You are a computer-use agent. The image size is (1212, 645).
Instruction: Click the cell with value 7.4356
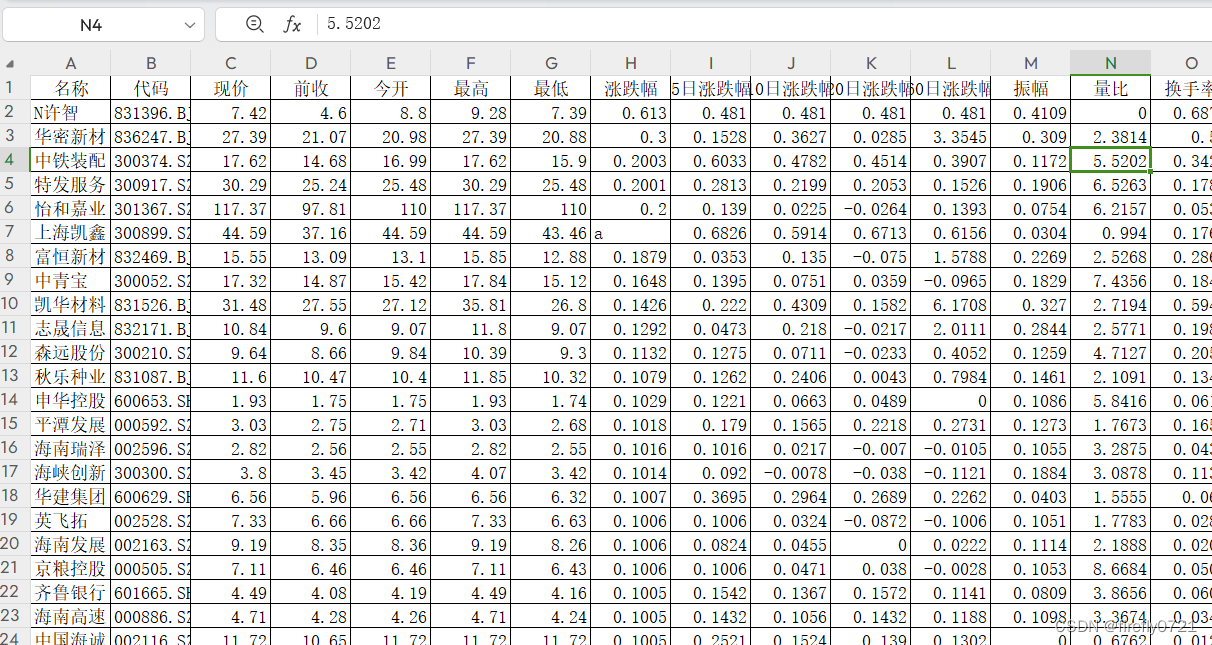(x=1111, y=280)
